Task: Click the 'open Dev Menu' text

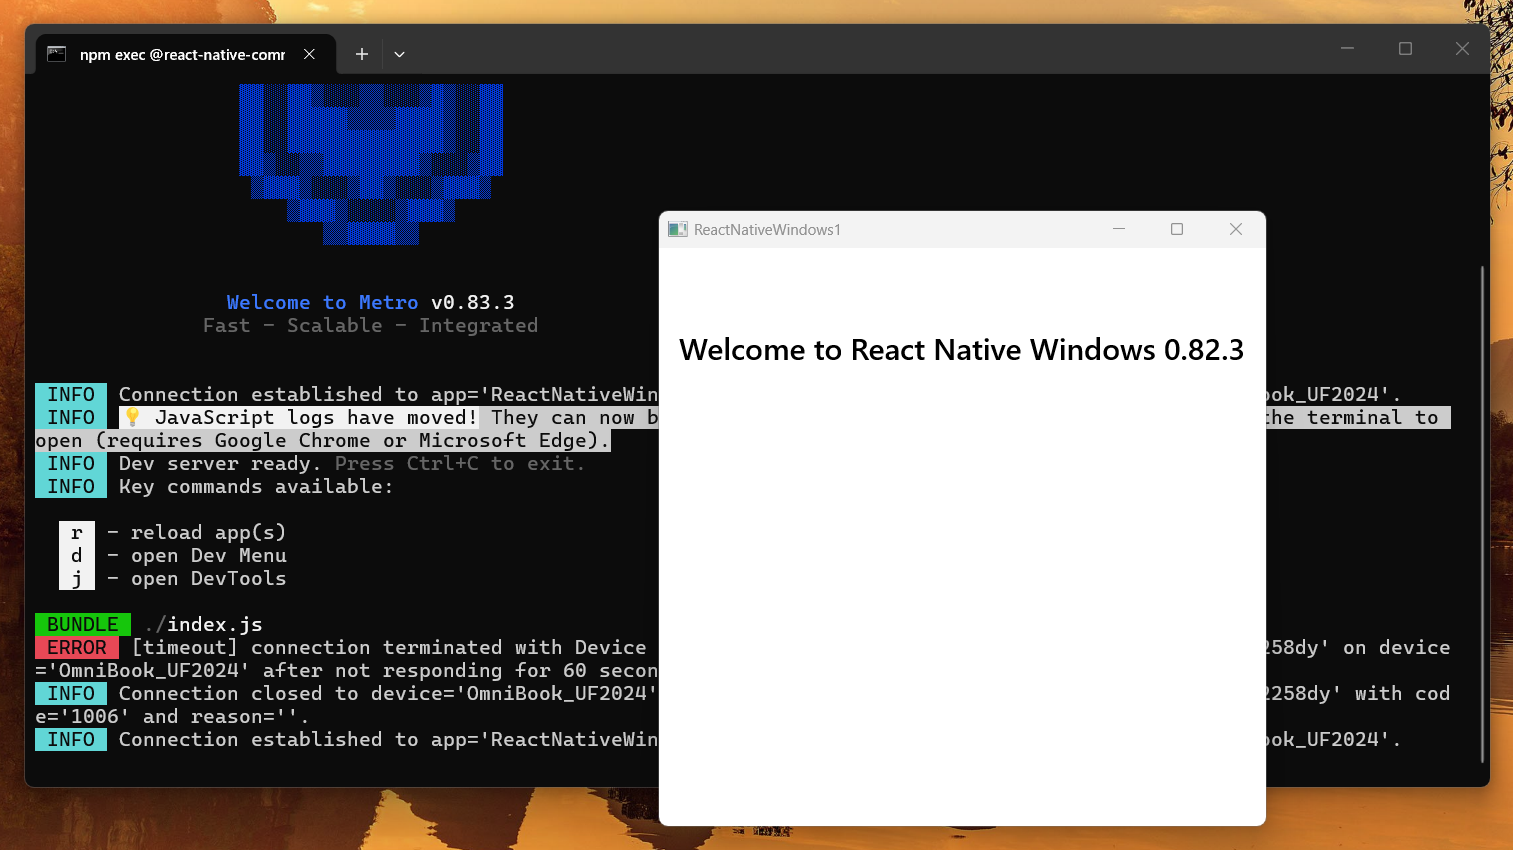Action: (208, 555)
